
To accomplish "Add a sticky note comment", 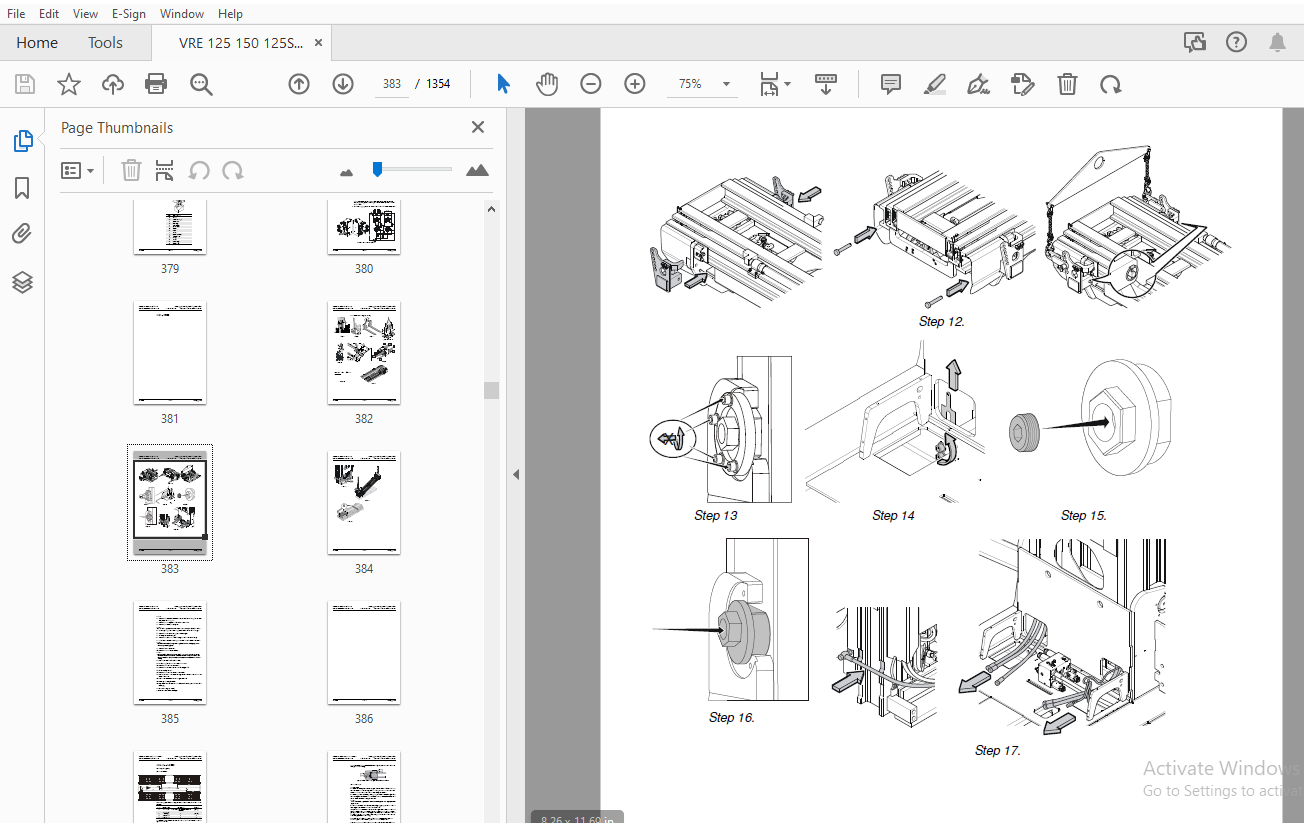I will [891, 84].
